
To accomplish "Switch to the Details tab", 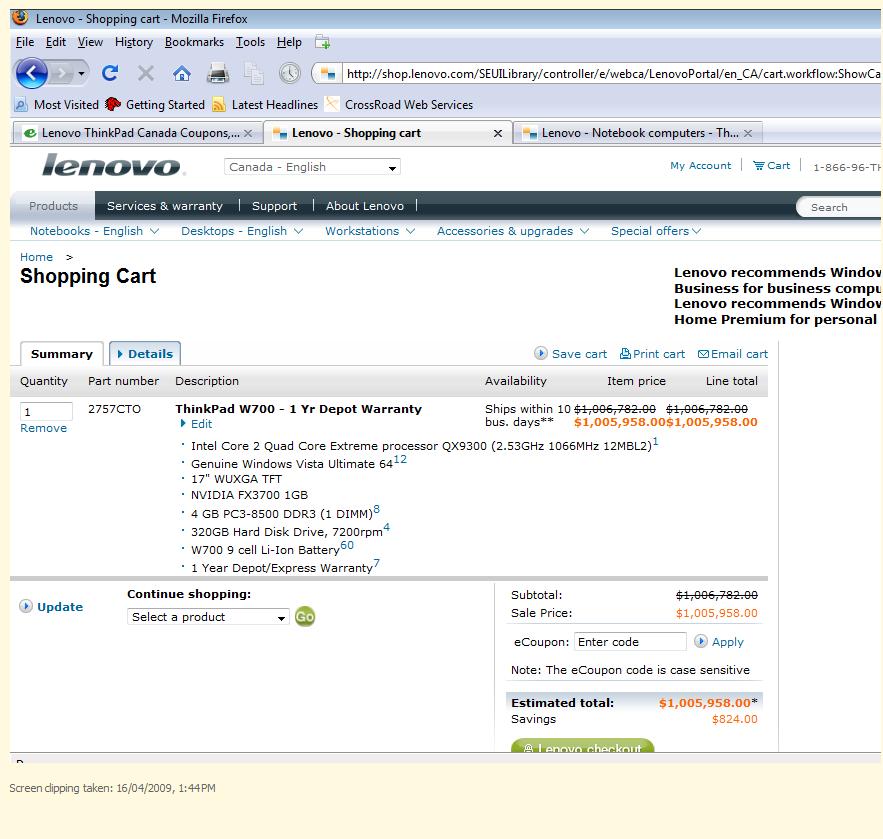I will [145, 354].
